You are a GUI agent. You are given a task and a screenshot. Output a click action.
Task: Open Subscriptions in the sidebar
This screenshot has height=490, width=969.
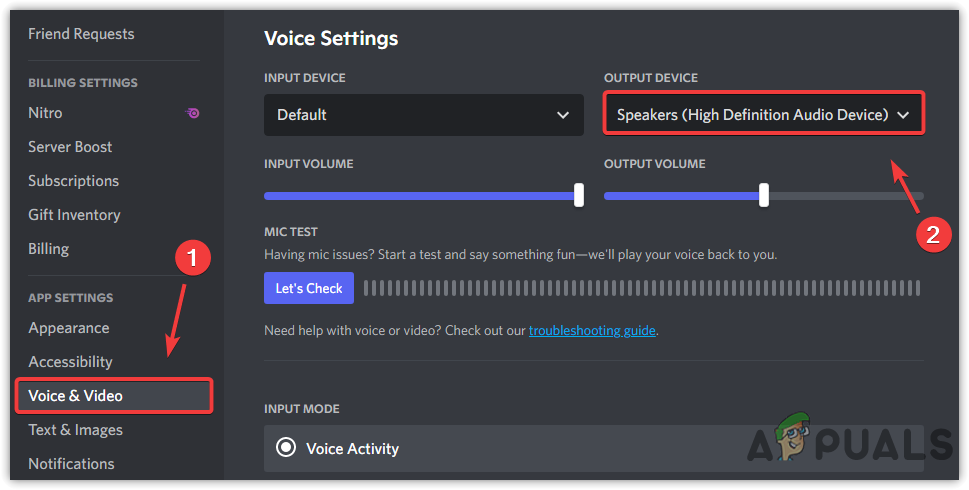[74, 181]
